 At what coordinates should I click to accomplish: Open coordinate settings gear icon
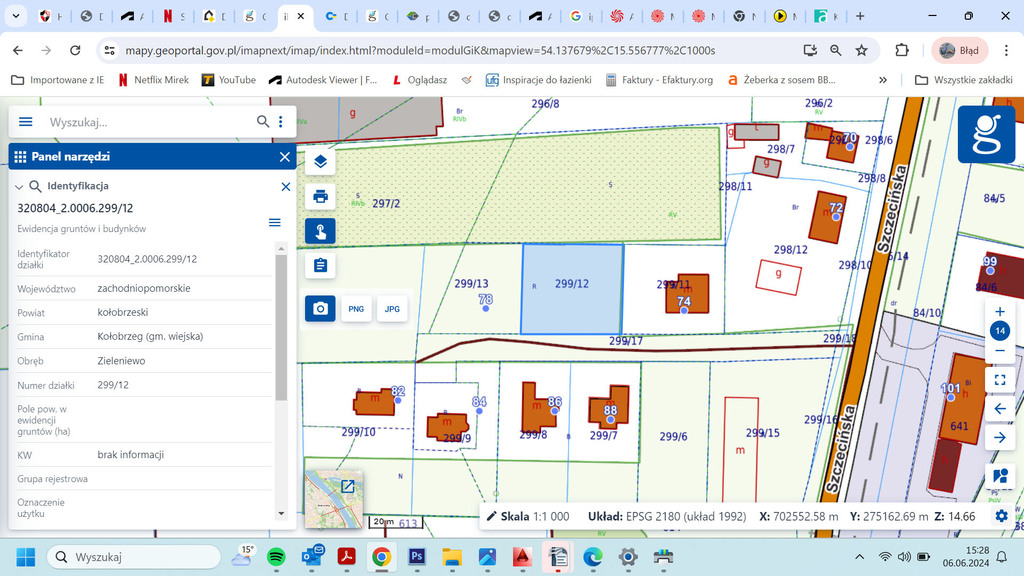[x=1001, y=516]
